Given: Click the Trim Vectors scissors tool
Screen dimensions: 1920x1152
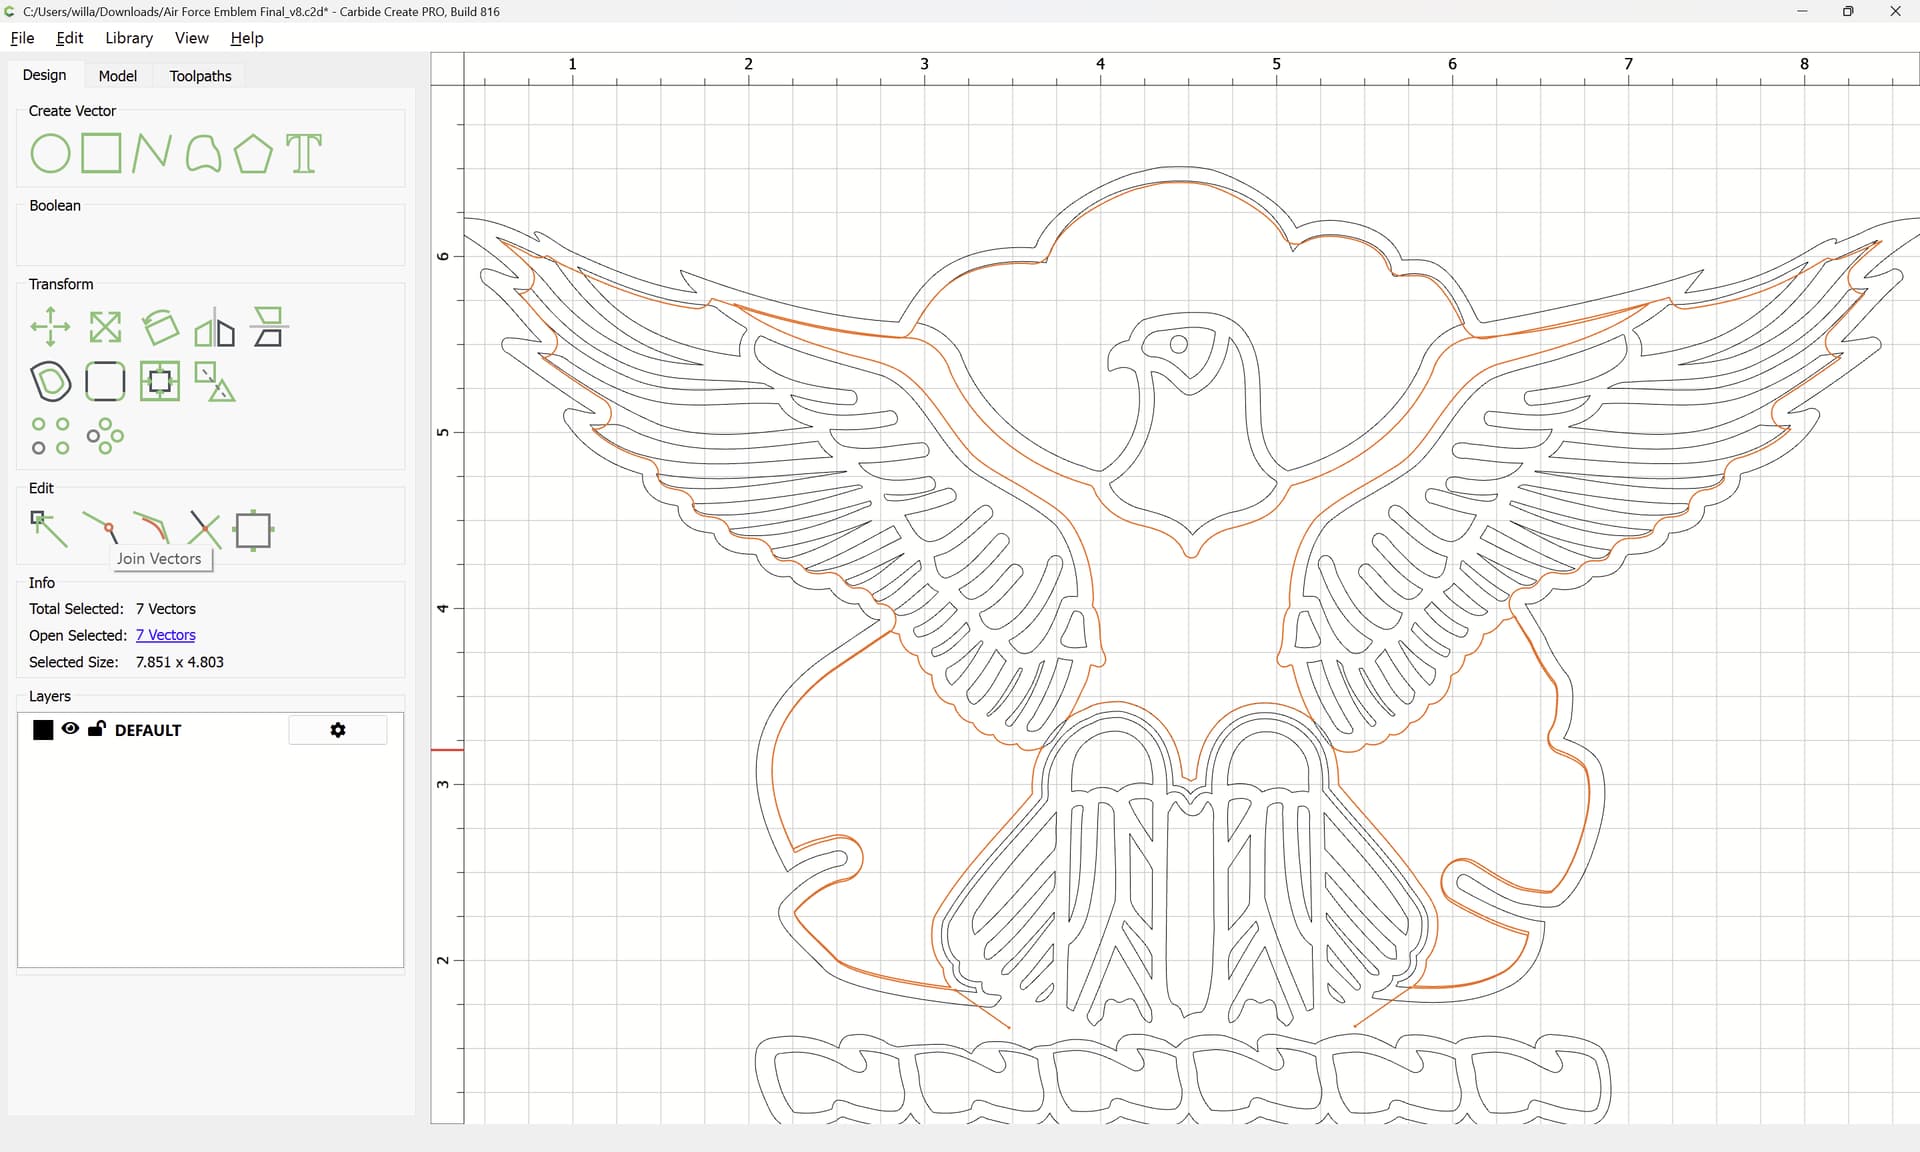Looking at the screenshot, I should pyautogui.click(x=203, y=530).
